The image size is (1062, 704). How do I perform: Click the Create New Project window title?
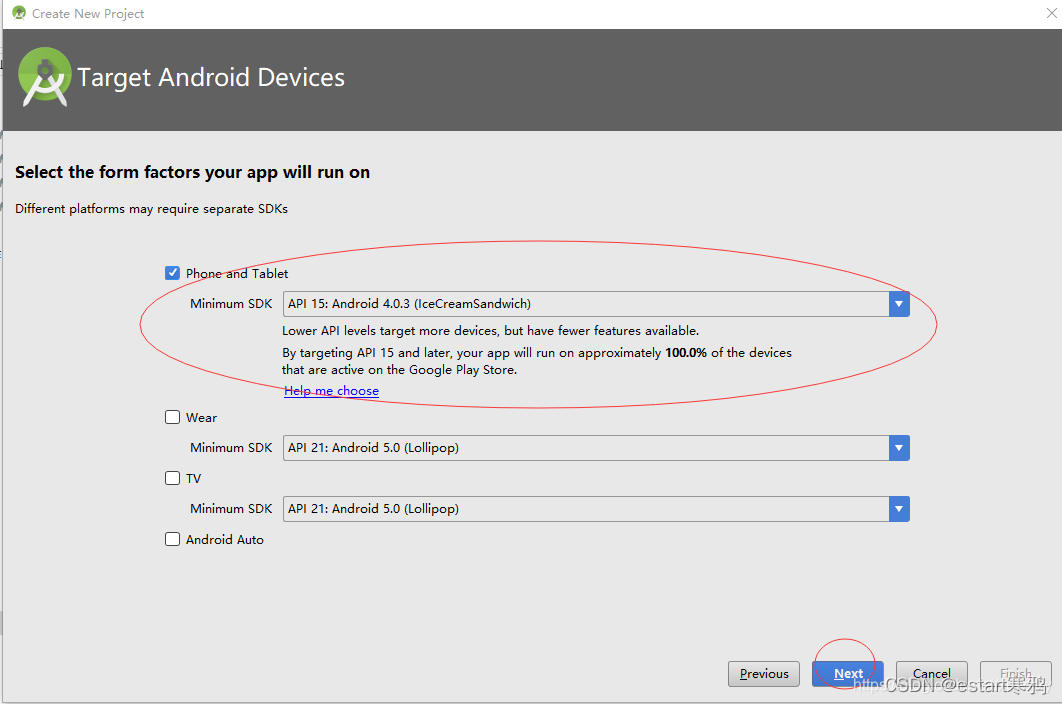point(88,14)
